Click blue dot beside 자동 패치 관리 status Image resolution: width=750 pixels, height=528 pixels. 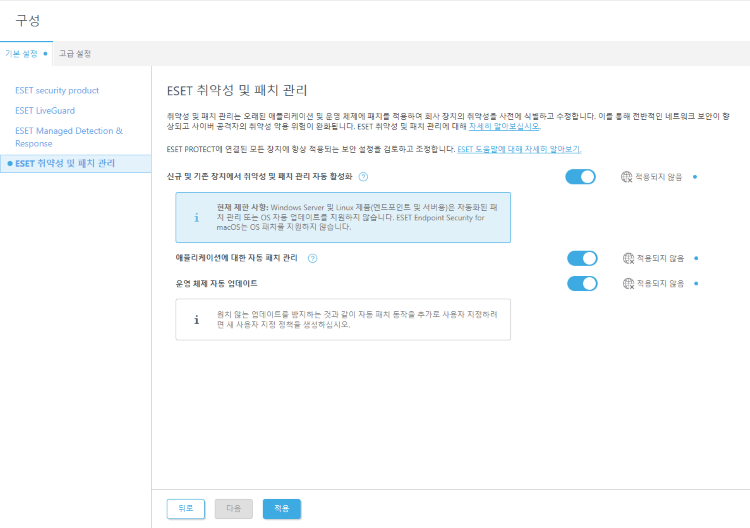(696, 258)
